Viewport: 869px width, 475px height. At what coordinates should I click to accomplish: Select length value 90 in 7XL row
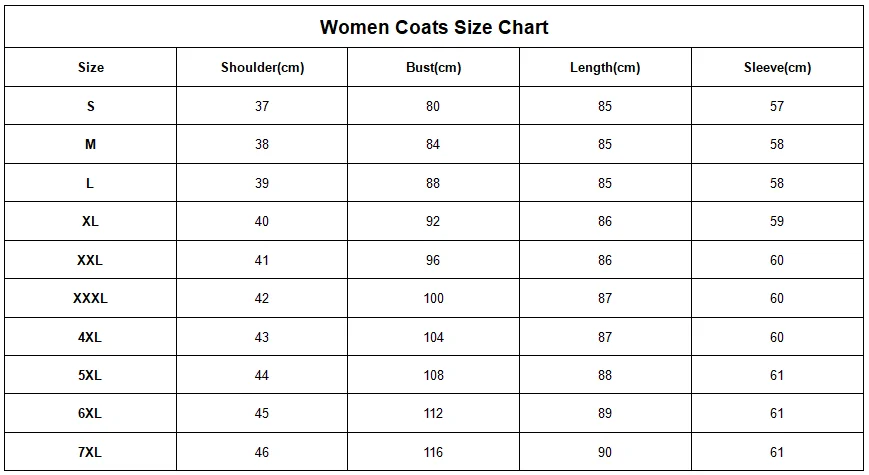click(x=604, y=452)
